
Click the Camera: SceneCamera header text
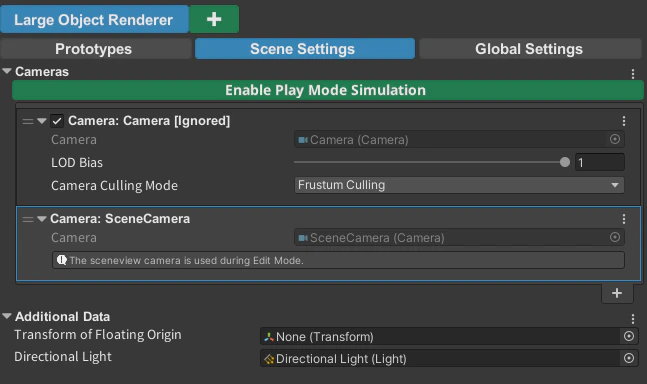click(x=120, y=219)
